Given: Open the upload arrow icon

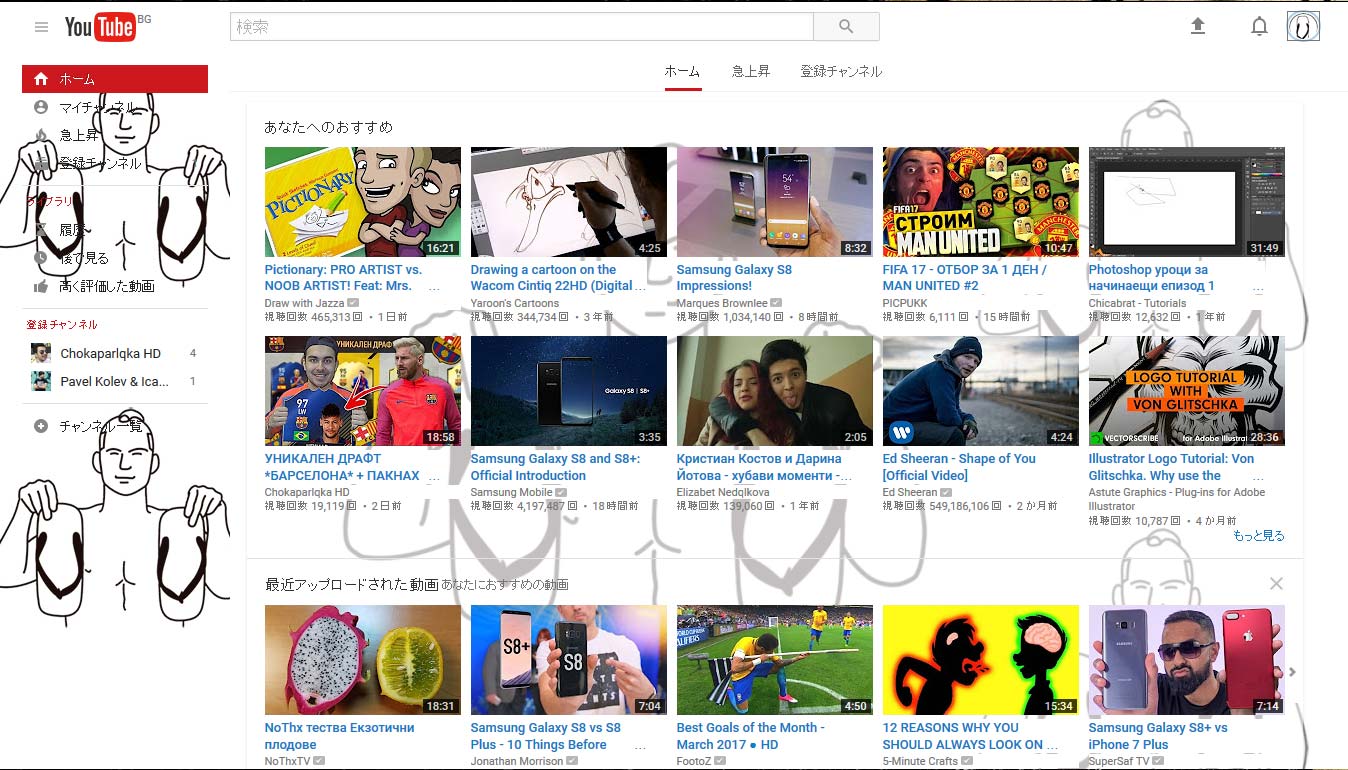Looking at the screenshot, I should [x=1198, y=27].
